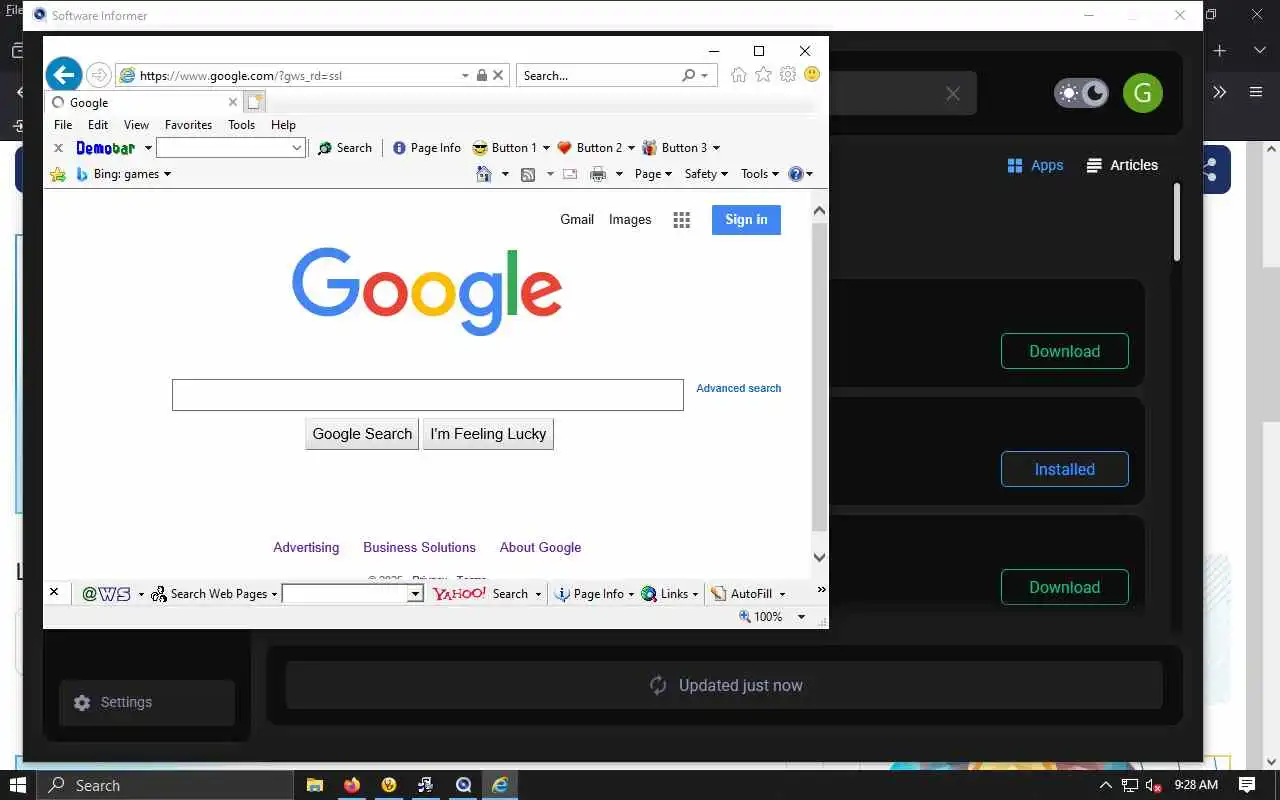Open a new tab next to Google tab

click(255, 102)
